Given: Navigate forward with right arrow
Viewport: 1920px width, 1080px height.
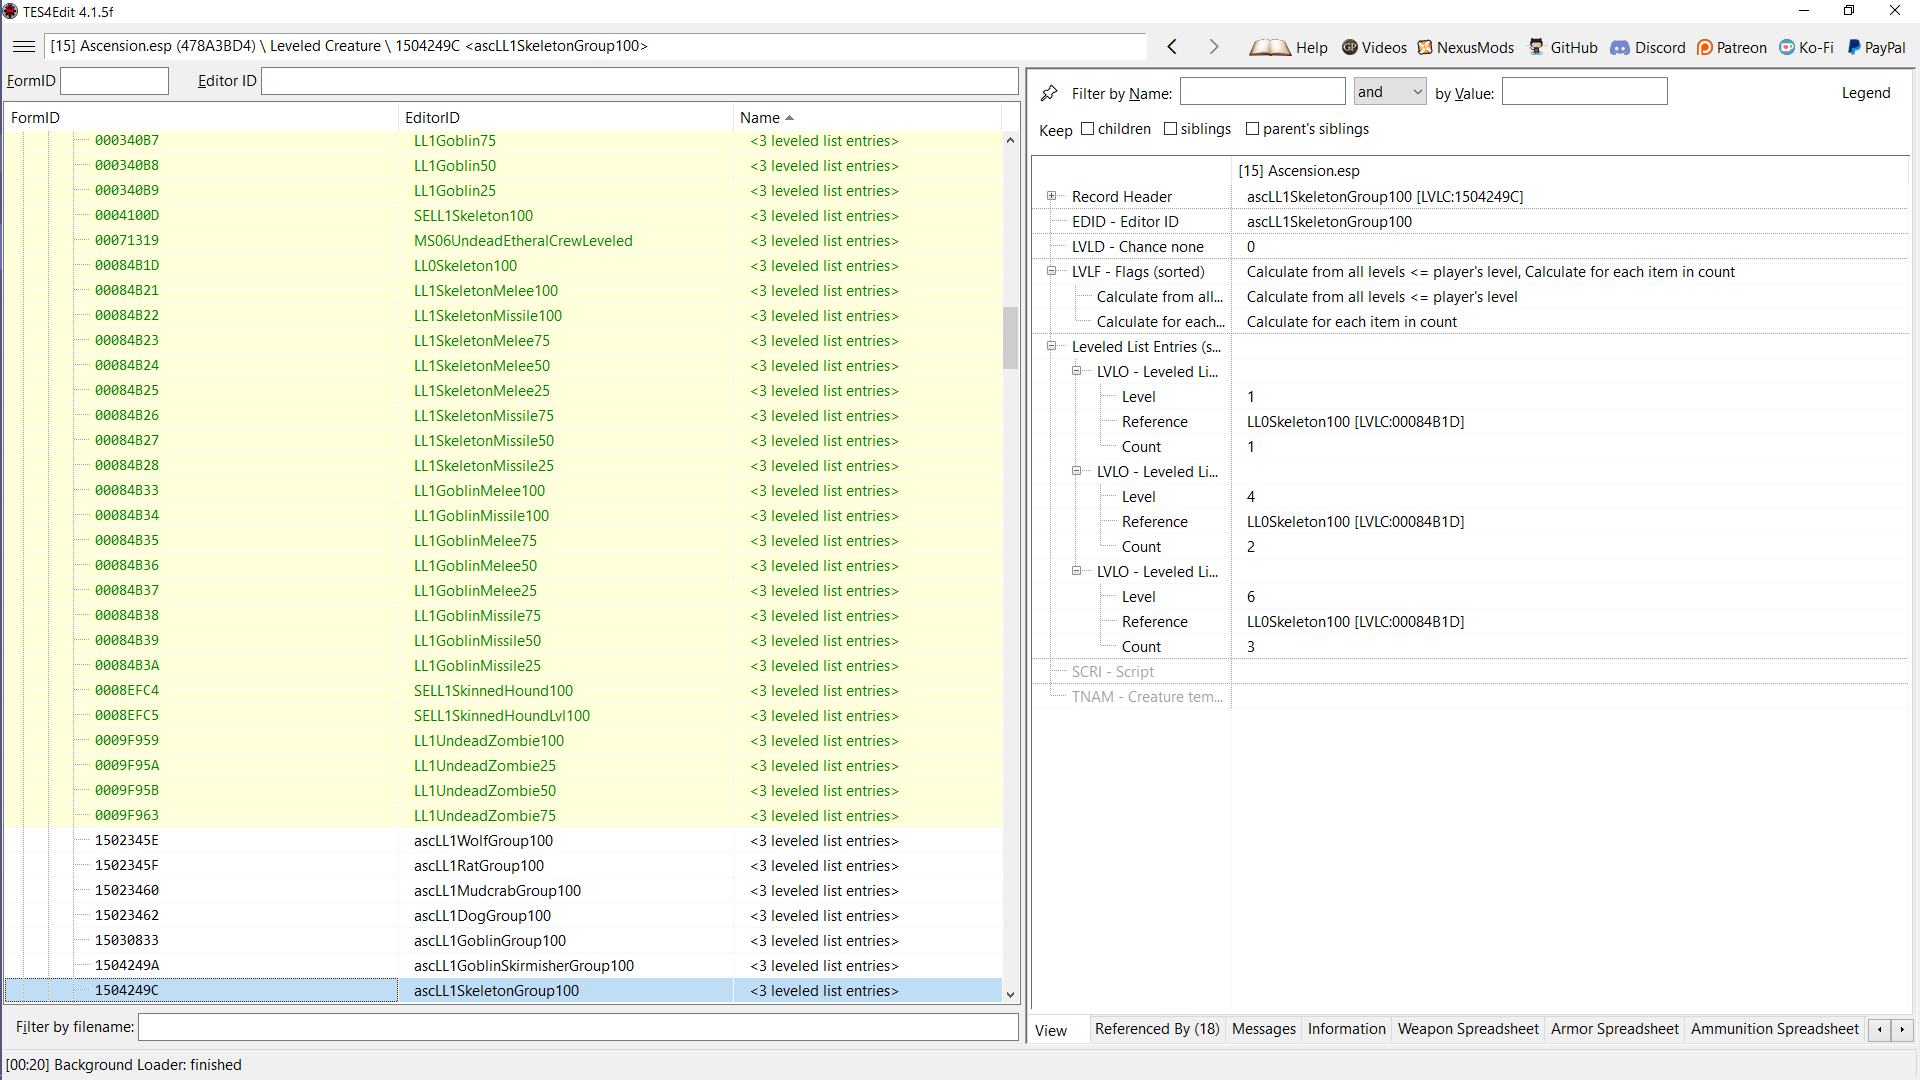Looking at the screenshot, I should point(1213,47).
